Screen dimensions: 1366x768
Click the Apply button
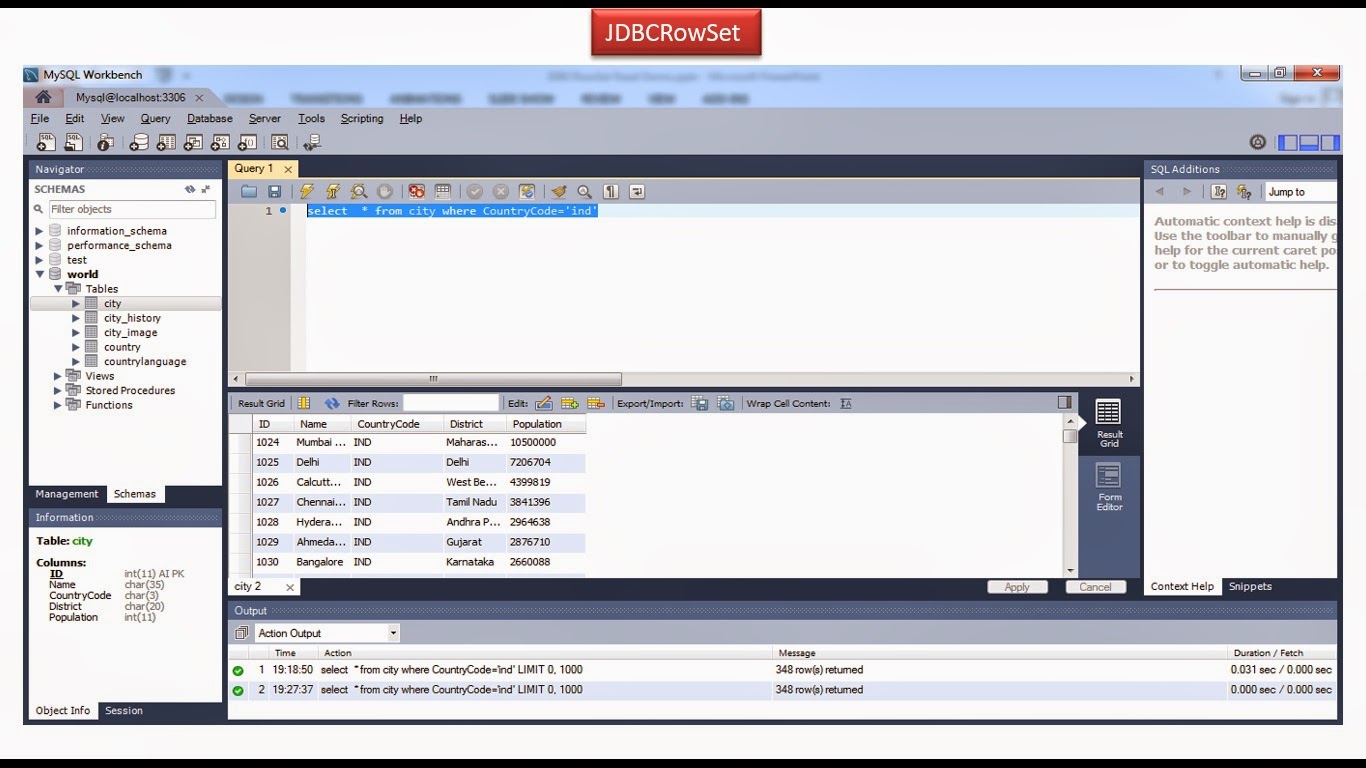(1017, 587)
